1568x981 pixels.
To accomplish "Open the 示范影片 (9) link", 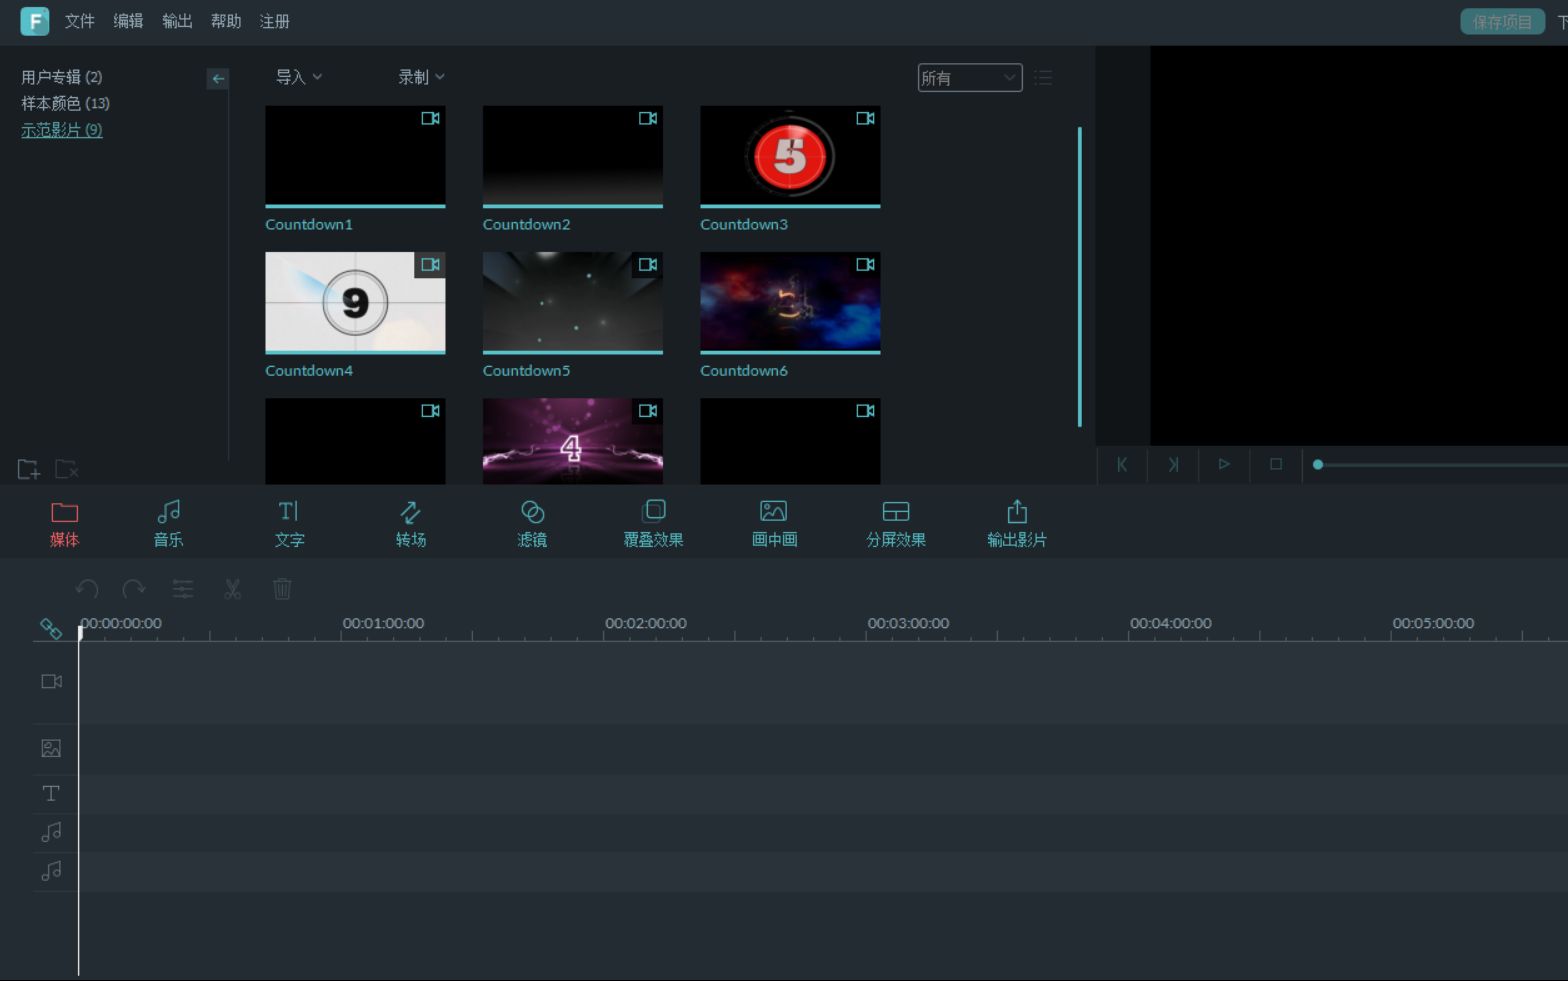I will [x=62, y=130].
